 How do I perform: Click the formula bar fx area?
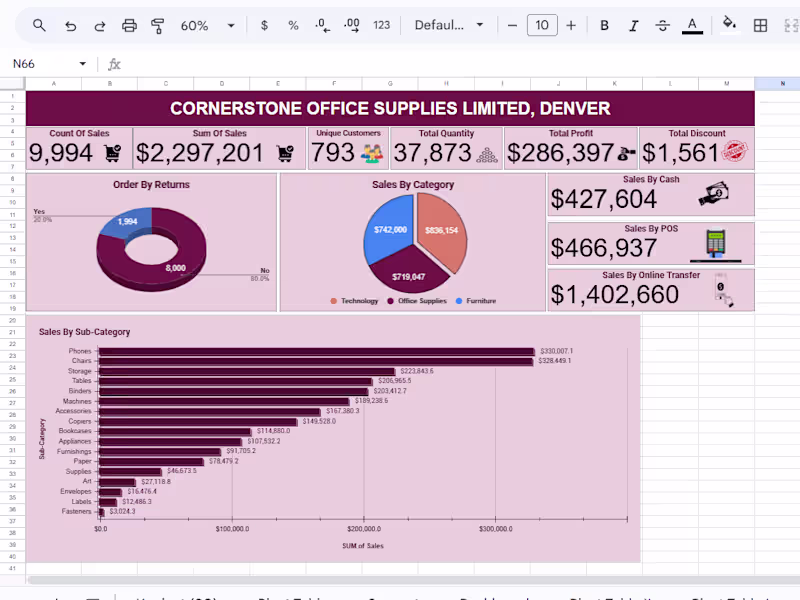point(114,64)
